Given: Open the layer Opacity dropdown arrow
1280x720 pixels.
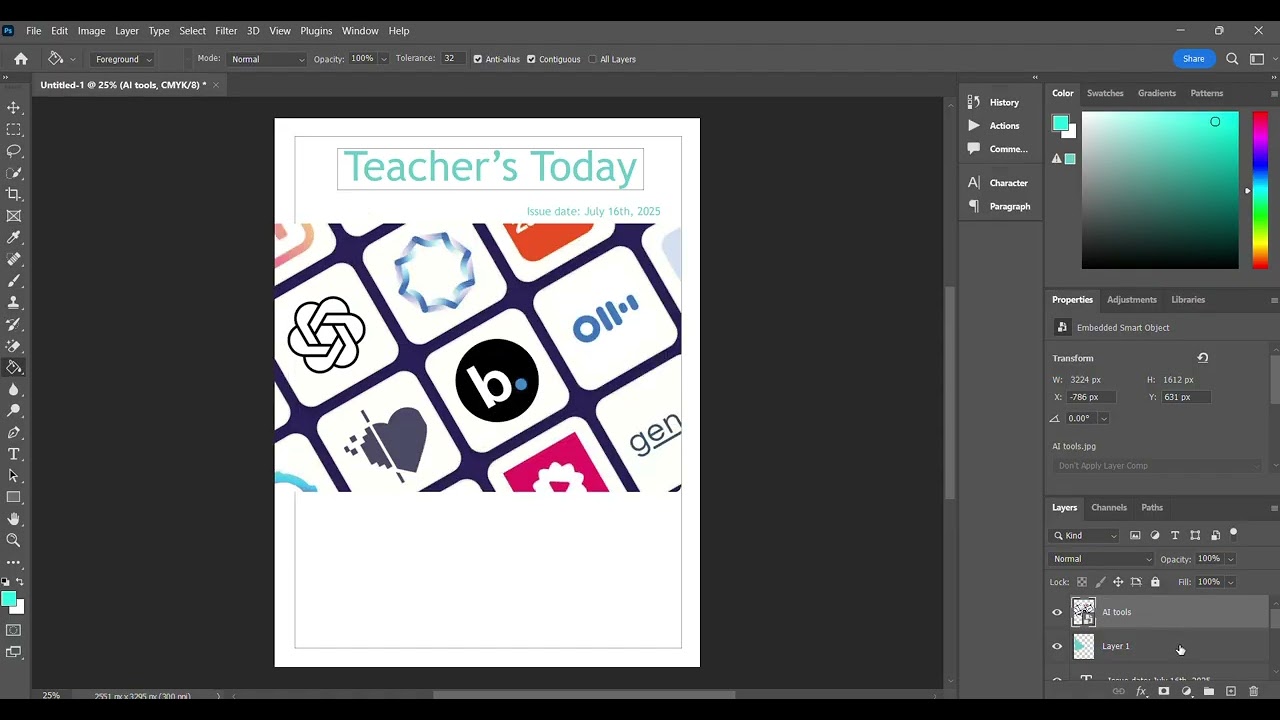Looking at the screenshot, I should (x=1230, y=559).
